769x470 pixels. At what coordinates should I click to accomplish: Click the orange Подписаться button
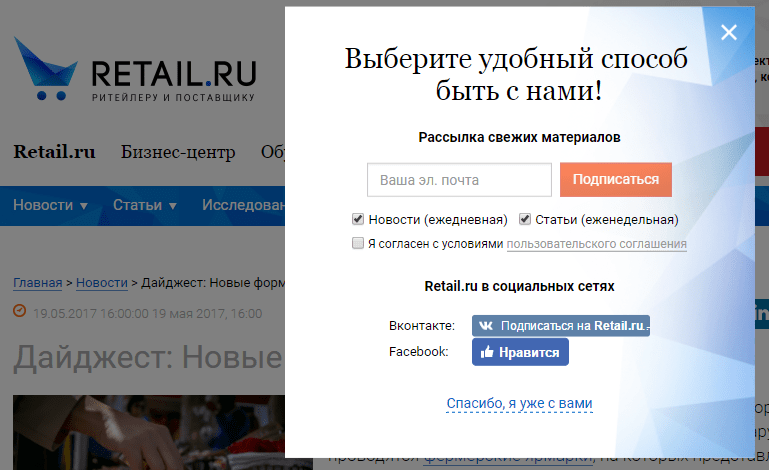click(x=615, y=180)
